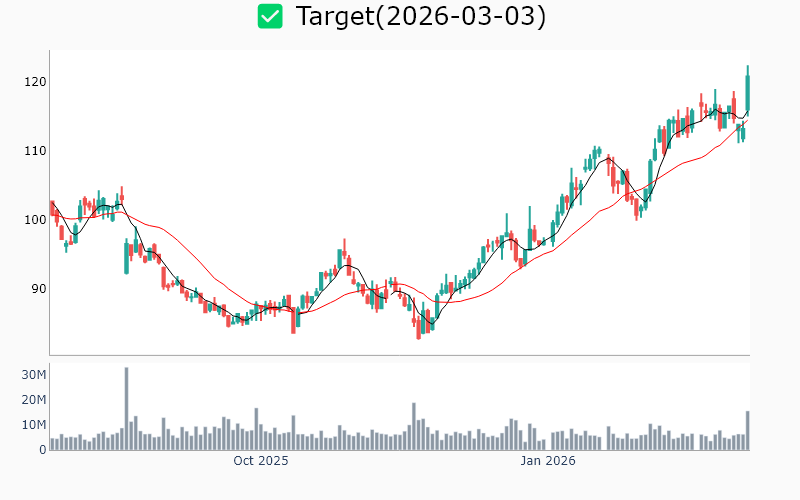Click the 100 price axis label

(x=34, y=219)
